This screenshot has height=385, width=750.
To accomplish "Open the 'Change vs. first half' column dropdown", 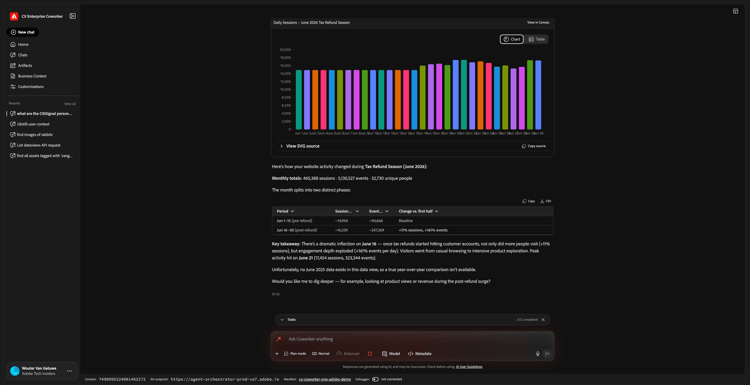I will click(x=436, y=211).
